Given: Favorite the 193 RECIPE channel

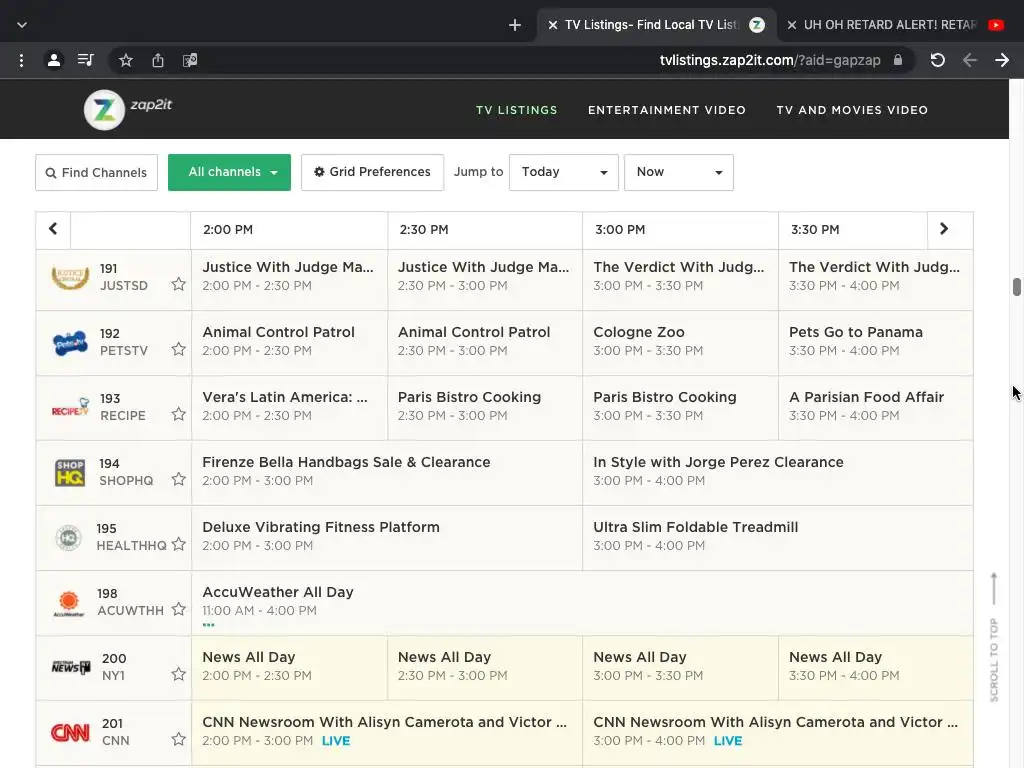Looking at the screenshot, I should [x=178, y=415].
